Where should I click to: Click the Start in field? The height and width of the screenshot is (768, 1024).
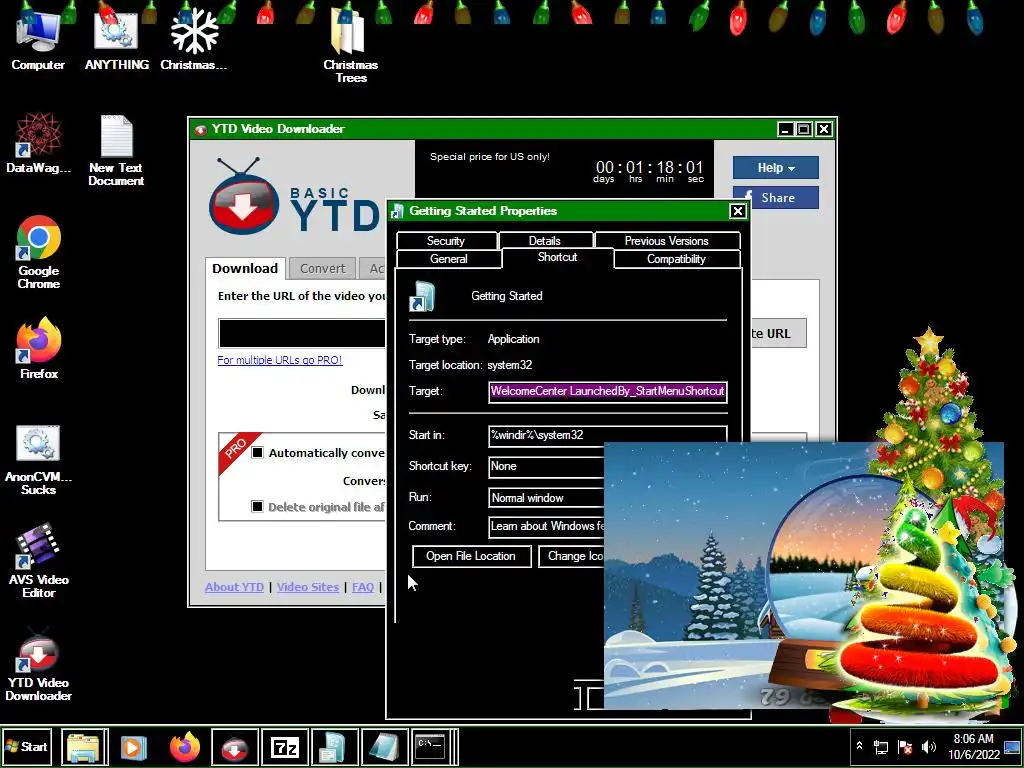(x=607, y=436)
